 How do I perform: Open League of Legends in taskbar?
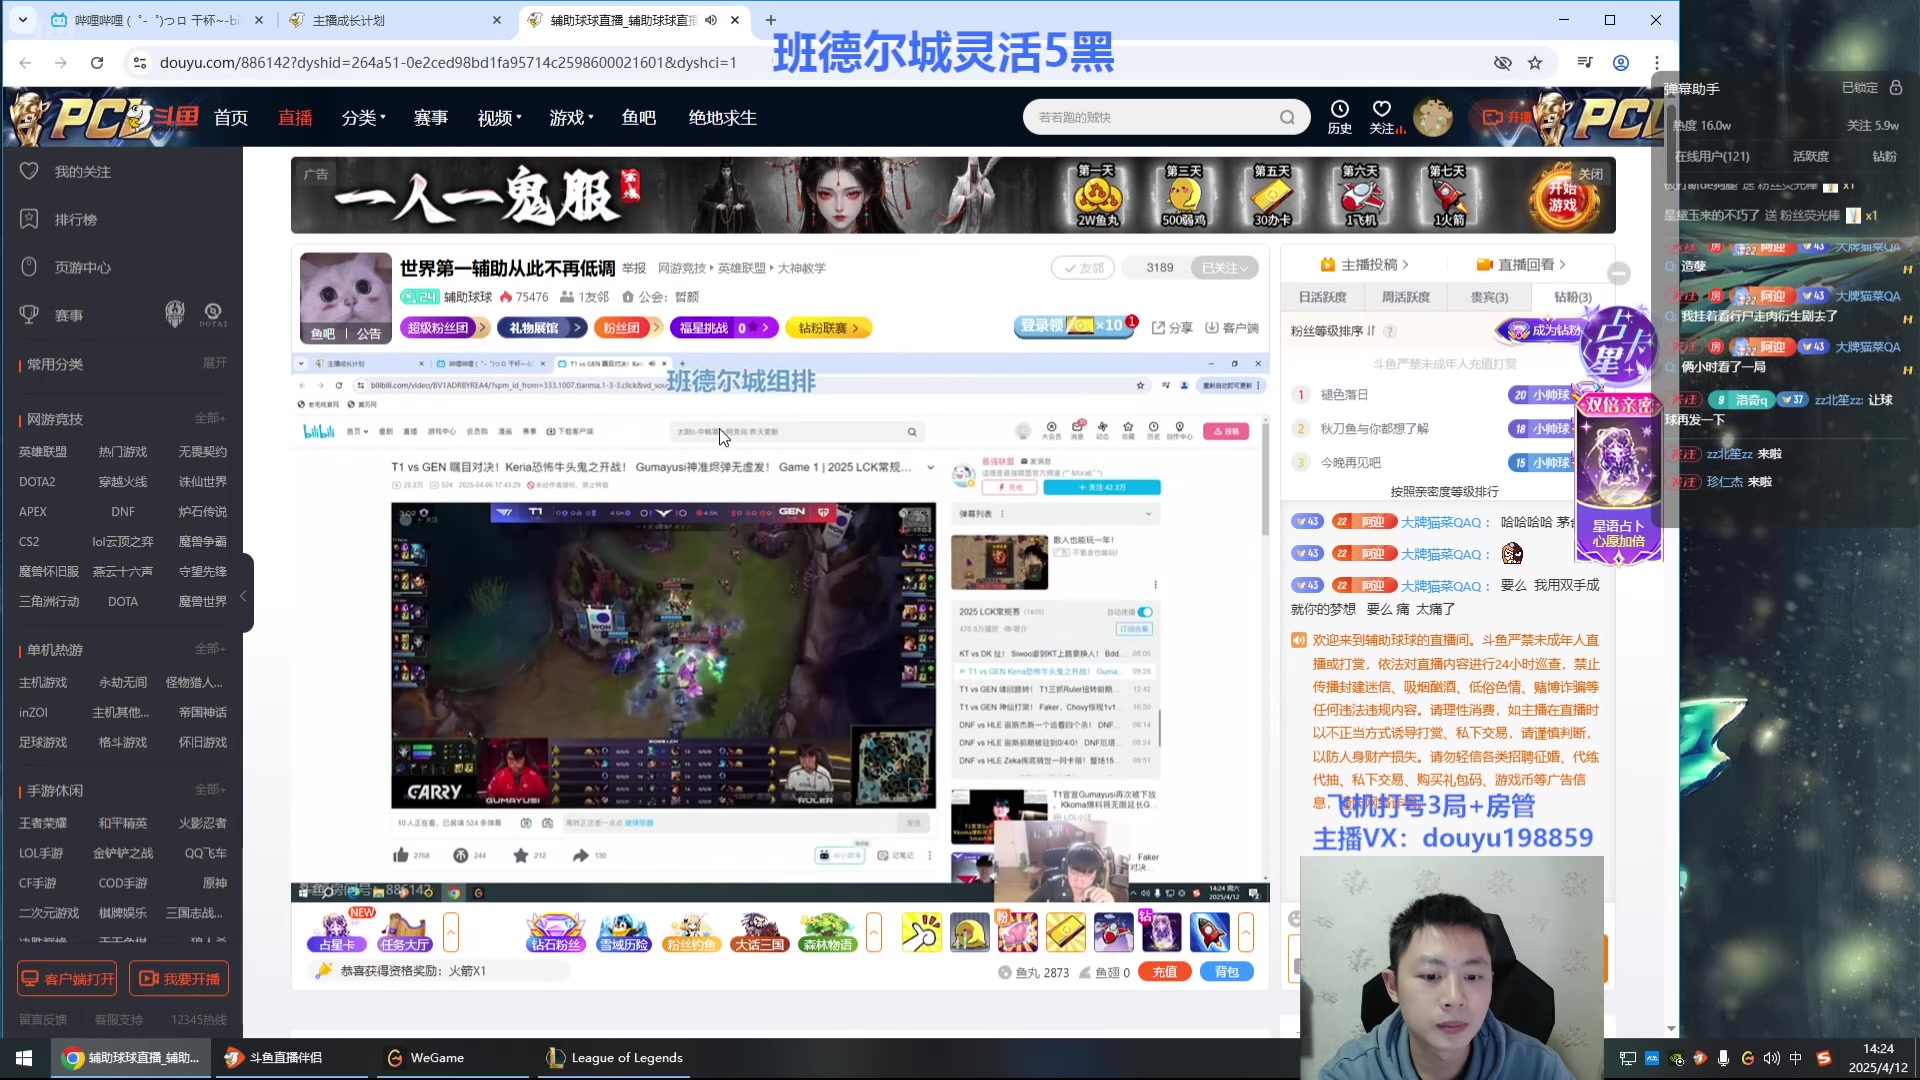[615, 1058]
